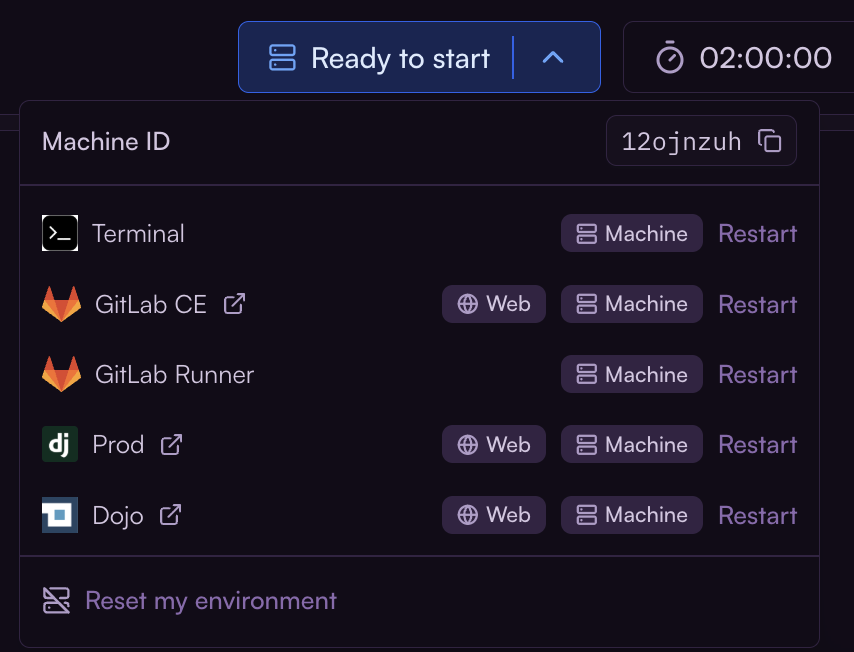This screenshot has width=854, height=652.
Task: Click the Web badge for GitLab CE
Action: click(x=494, y=304)
